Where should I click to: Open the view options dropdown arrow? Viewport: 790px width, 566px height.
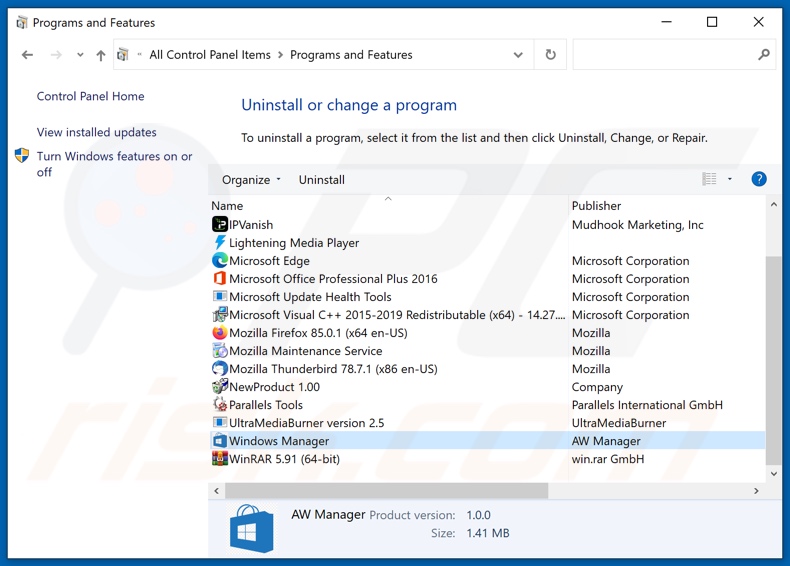pos(730,179)
